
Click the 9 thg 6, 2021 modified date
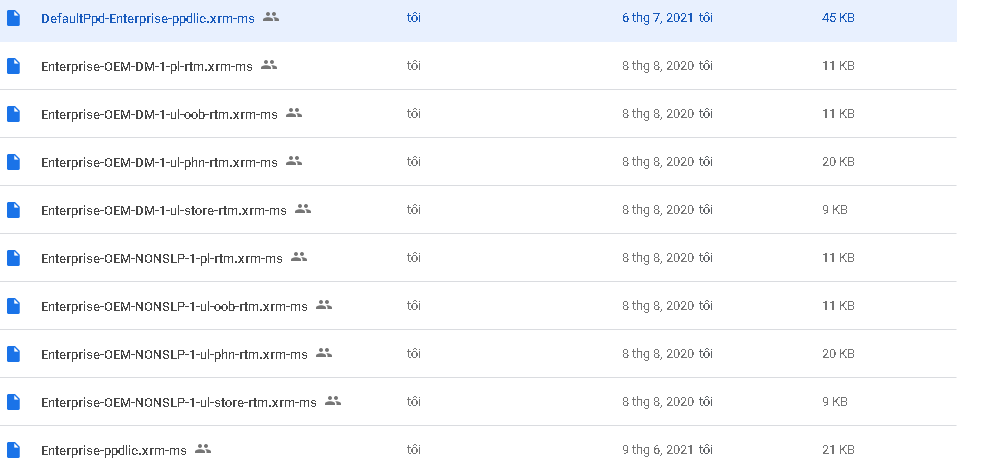tap(657, 450)
